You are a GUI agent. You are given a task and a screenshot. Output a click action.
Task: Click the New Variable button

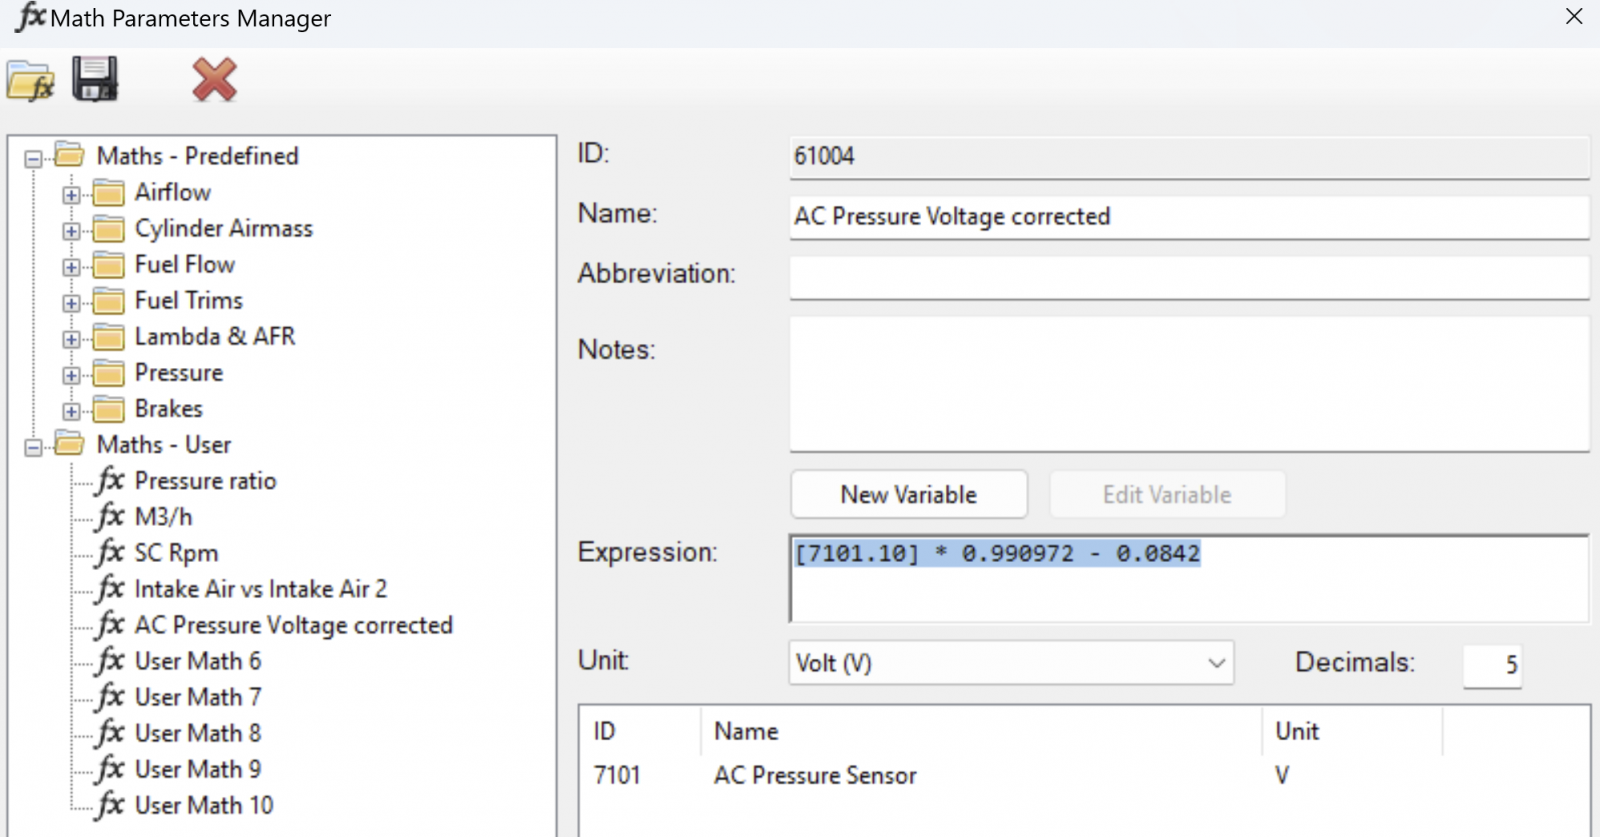pos(909,494)
